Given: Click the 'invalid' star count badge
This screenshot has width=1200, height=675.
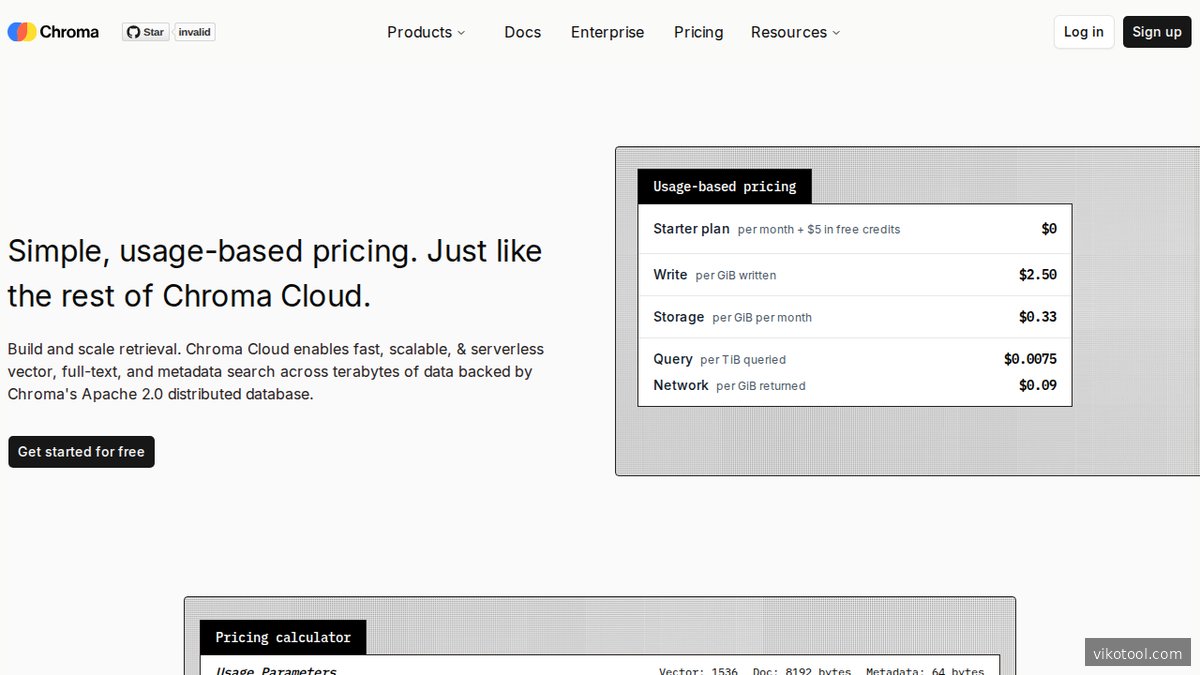Looking at the screenshot, I should pyautogui.click(x=194, y=31).
